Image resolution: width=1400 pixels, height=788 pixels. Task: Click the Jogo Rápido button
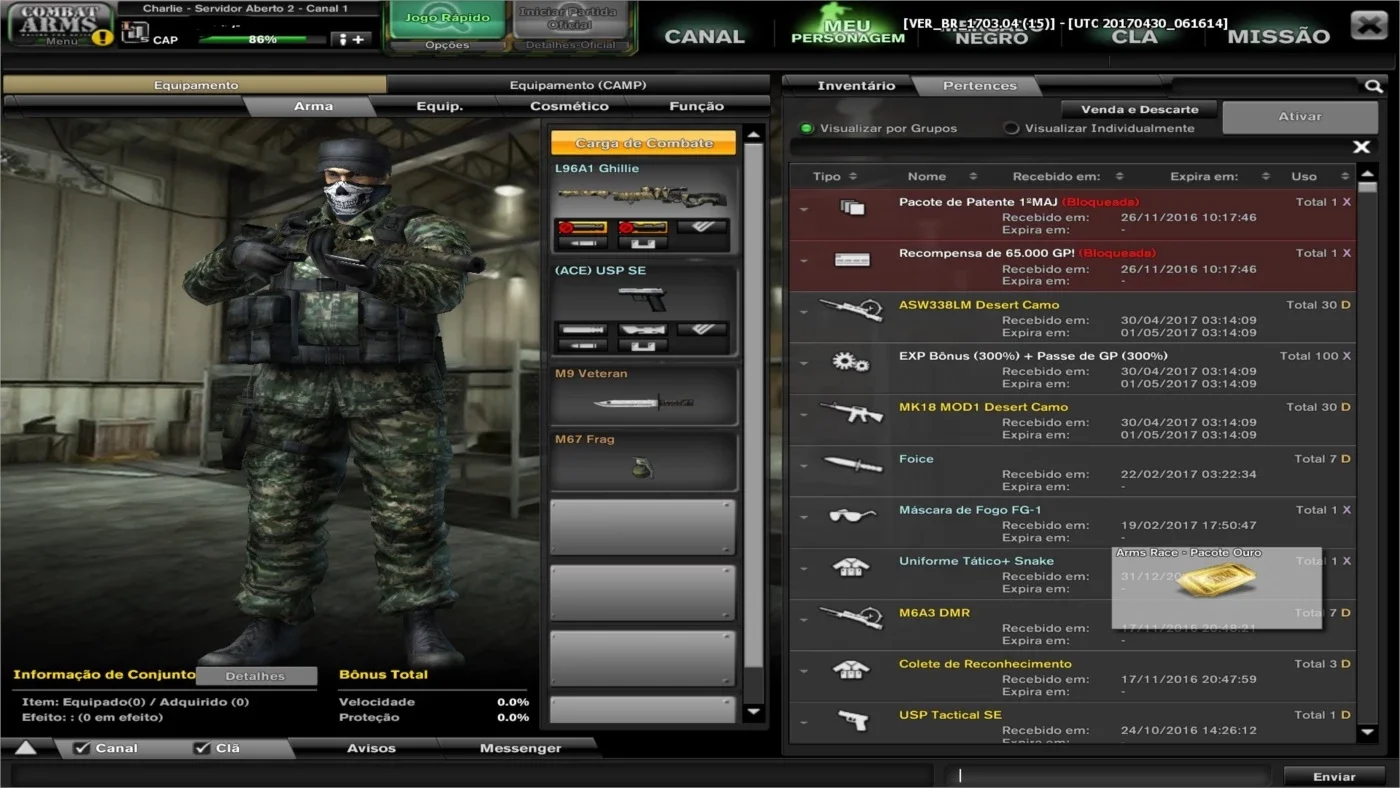point(447,19)
